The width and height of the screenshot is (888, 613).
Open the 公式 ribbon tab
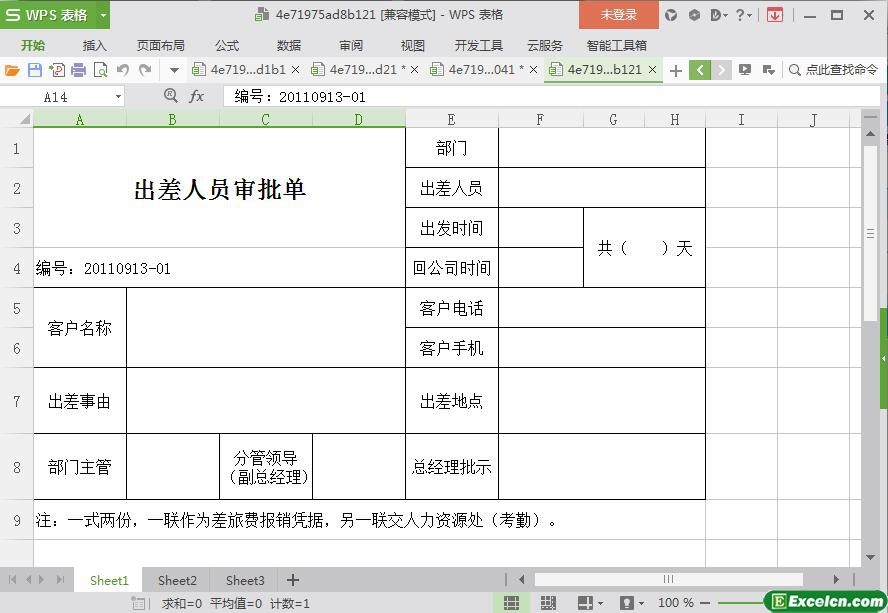point(227,45)
